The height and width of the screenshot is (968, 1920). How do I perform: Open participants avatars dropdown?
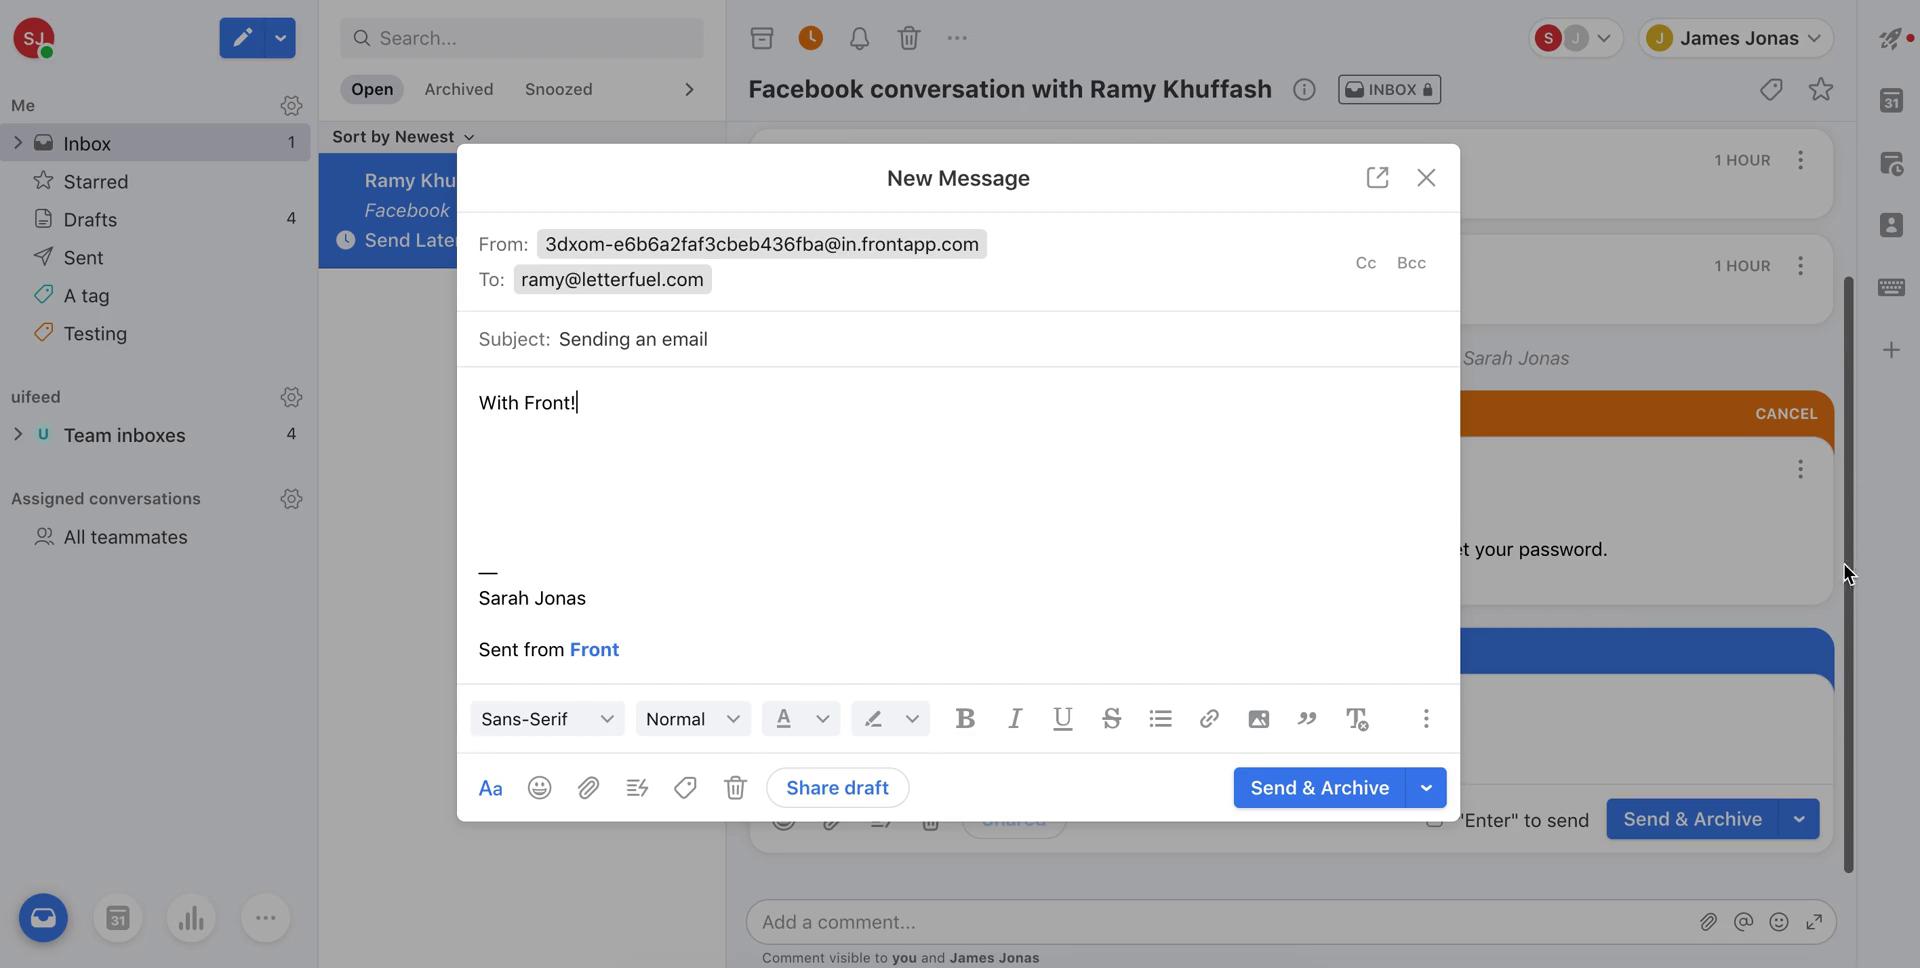coord(1575,38)
